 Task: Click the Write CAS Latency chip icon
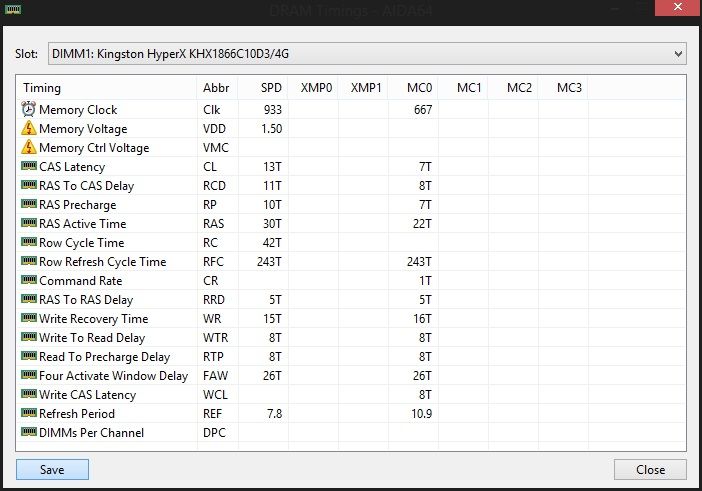click(29, 394)
